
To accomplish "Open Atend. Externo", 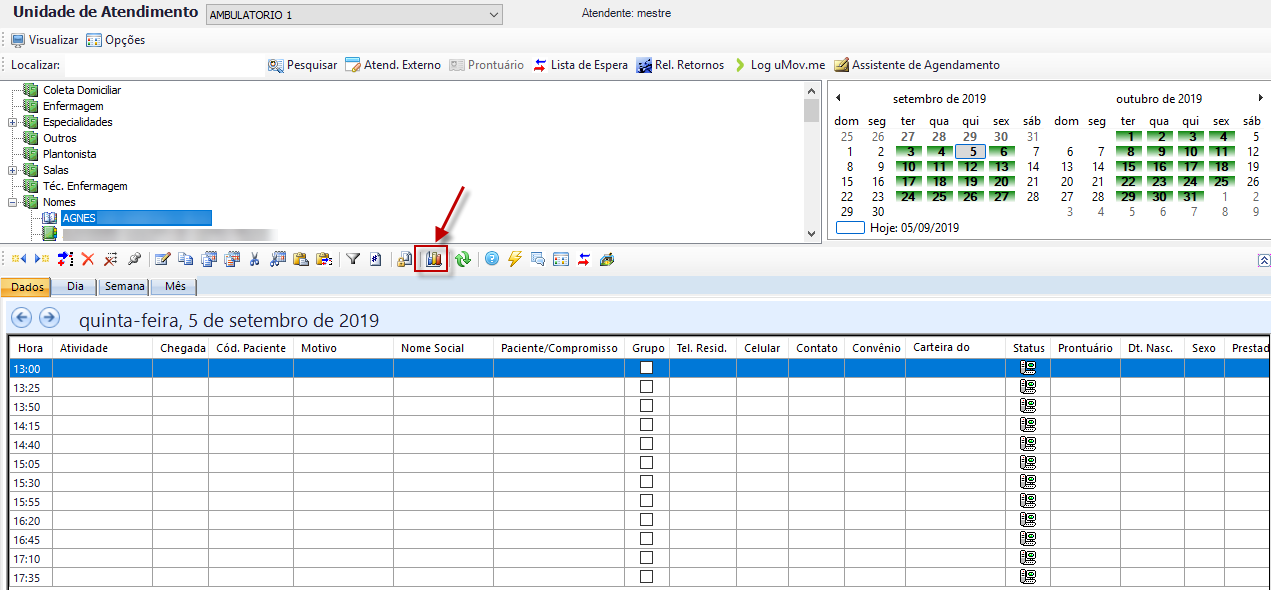I will (393, 65).
